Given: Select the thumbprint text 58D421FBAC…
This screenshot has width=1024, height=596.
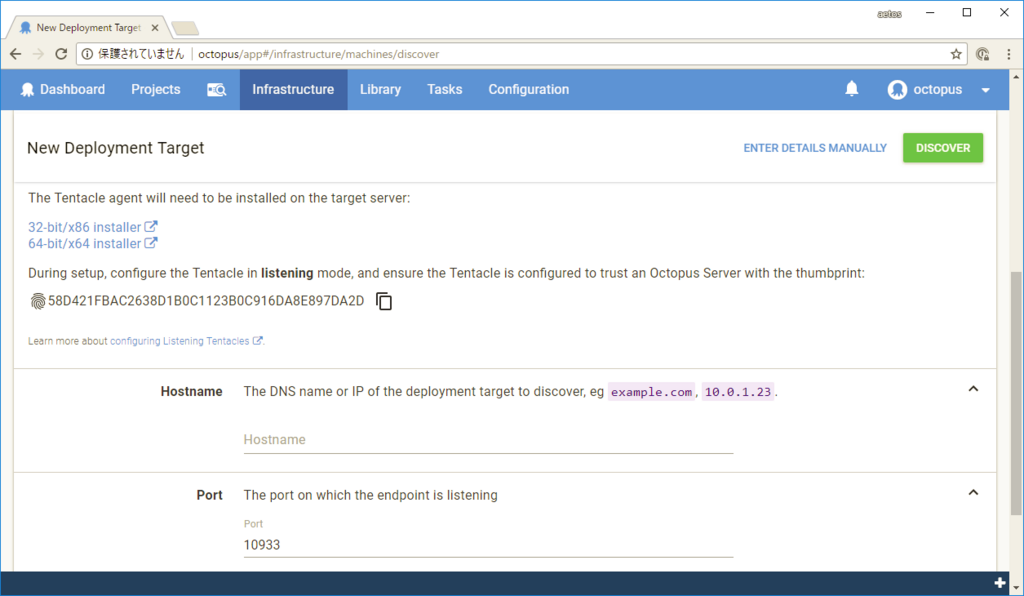Looking at the screenshot, I should pos(206,301).
